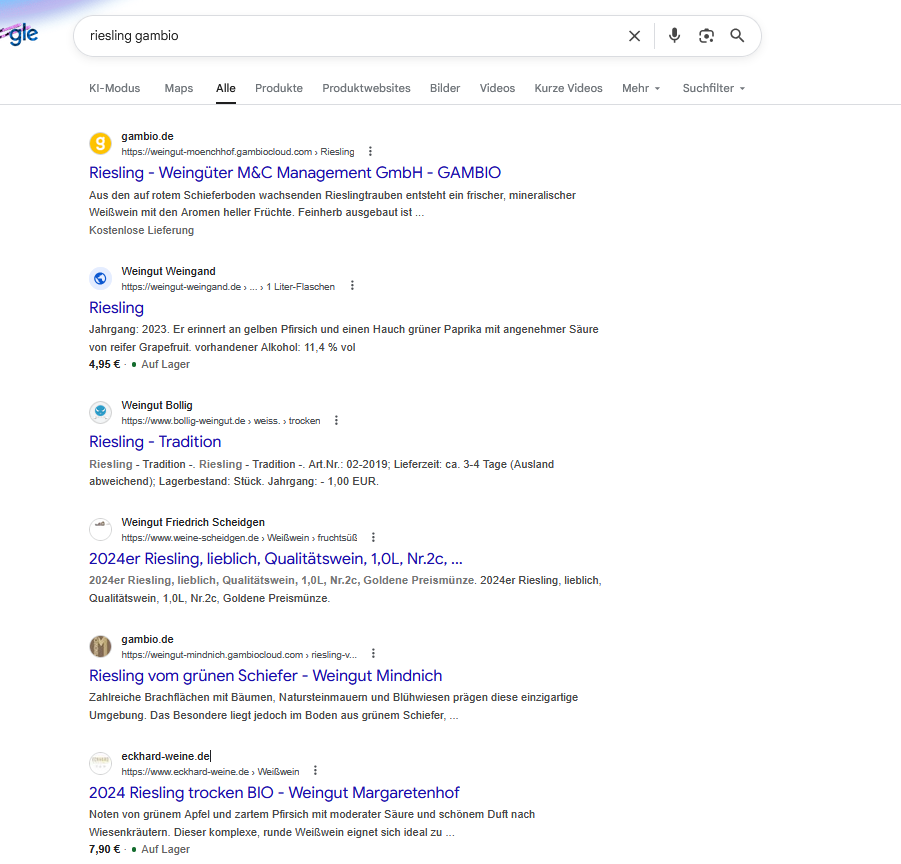Click the 'Kostenlose Lieferung' note
901x864 pixels.
tap(141, 230)
